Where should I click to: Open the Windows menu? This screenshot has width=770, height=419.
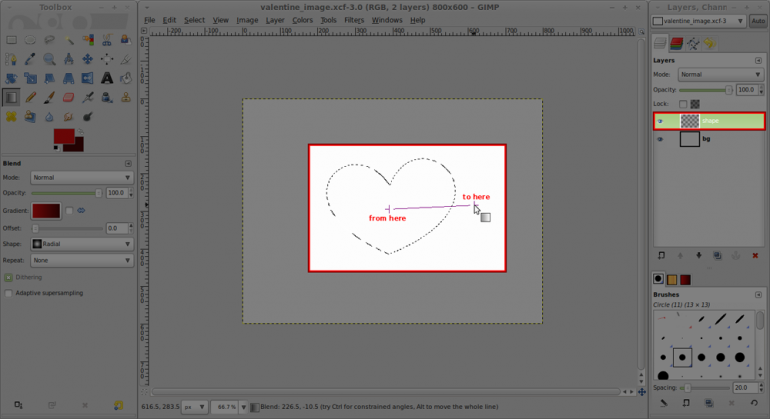[386, 20]
